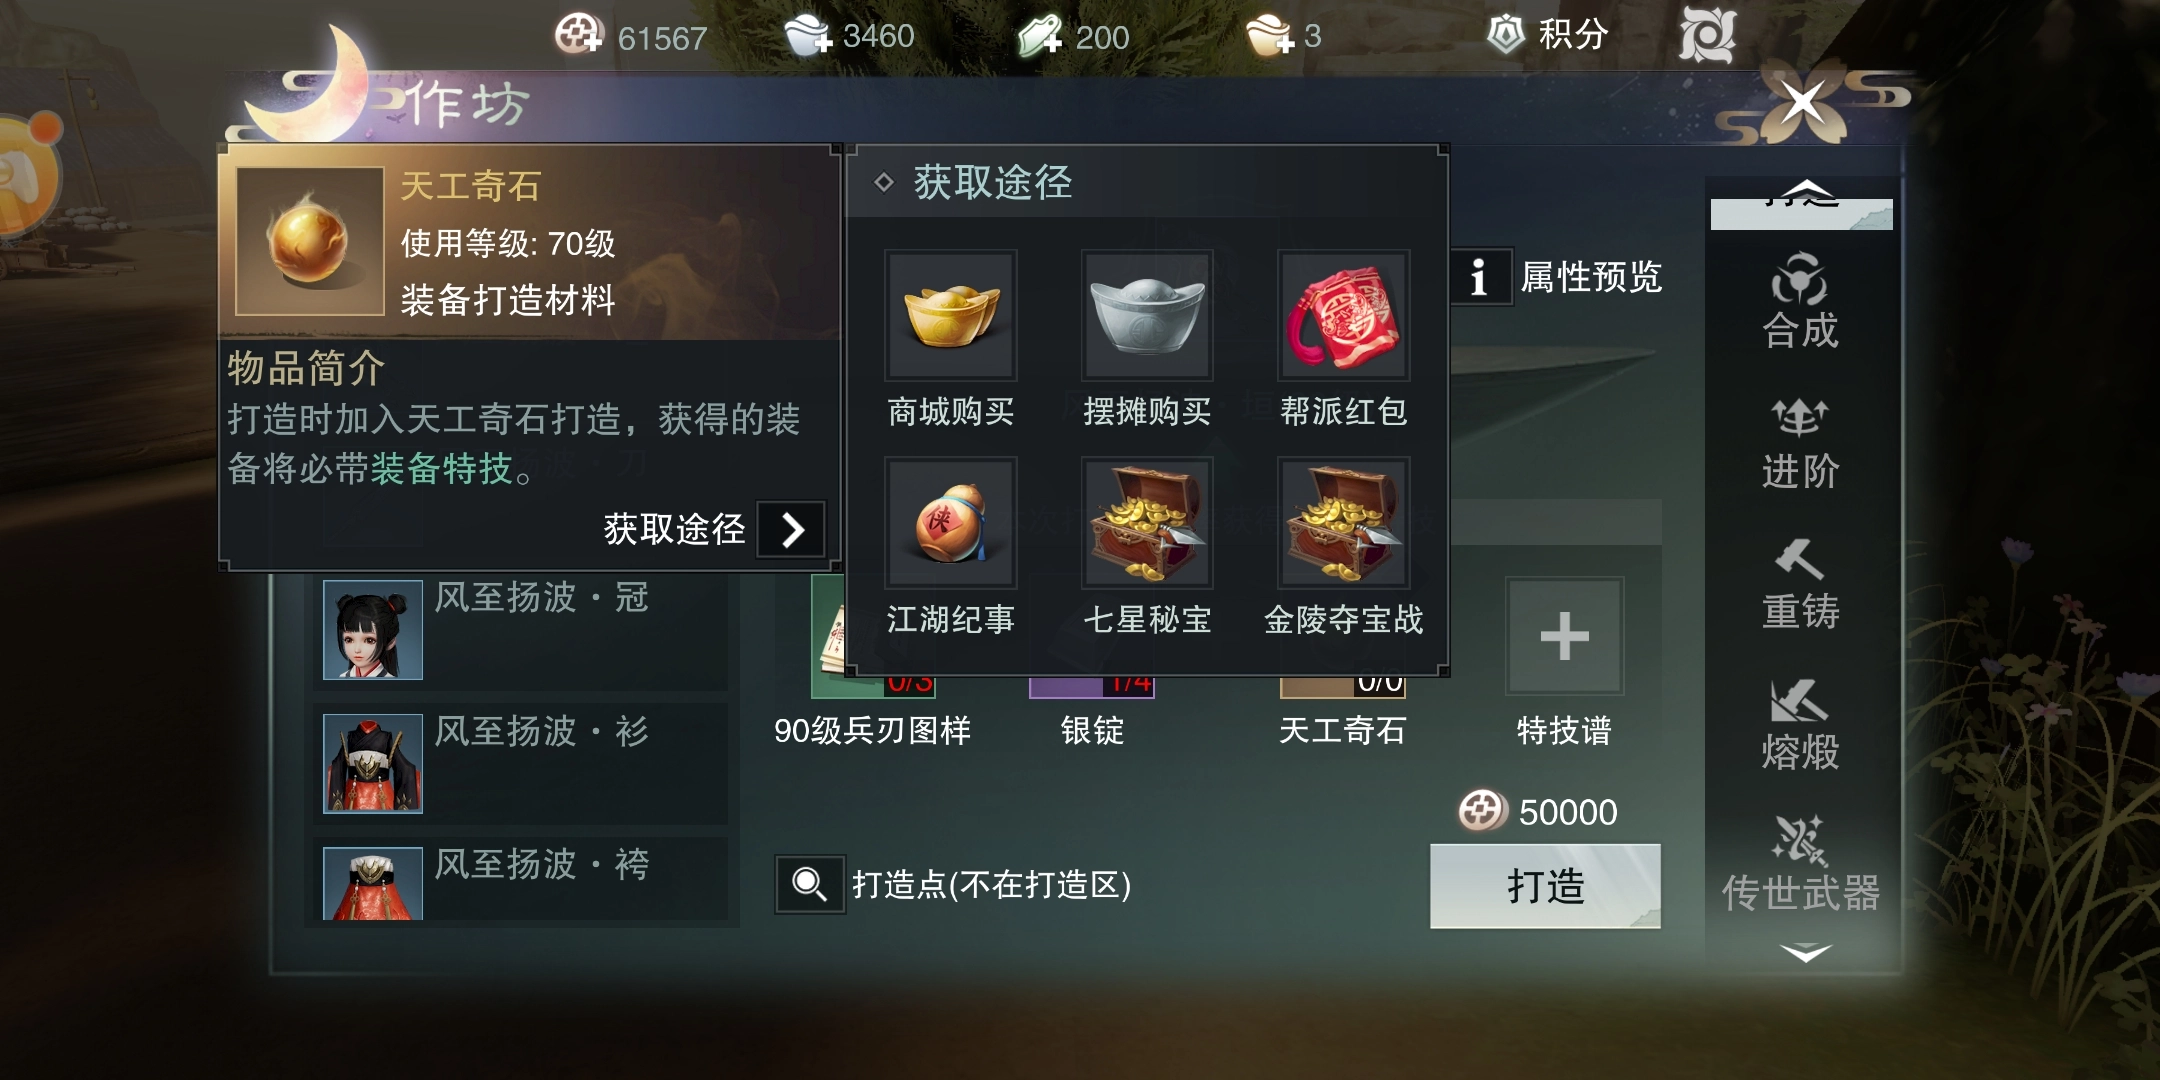Select 商城购买 gold ingot icon
The height and width of the screenshot is (1080, 2160).
coord(950,315)
